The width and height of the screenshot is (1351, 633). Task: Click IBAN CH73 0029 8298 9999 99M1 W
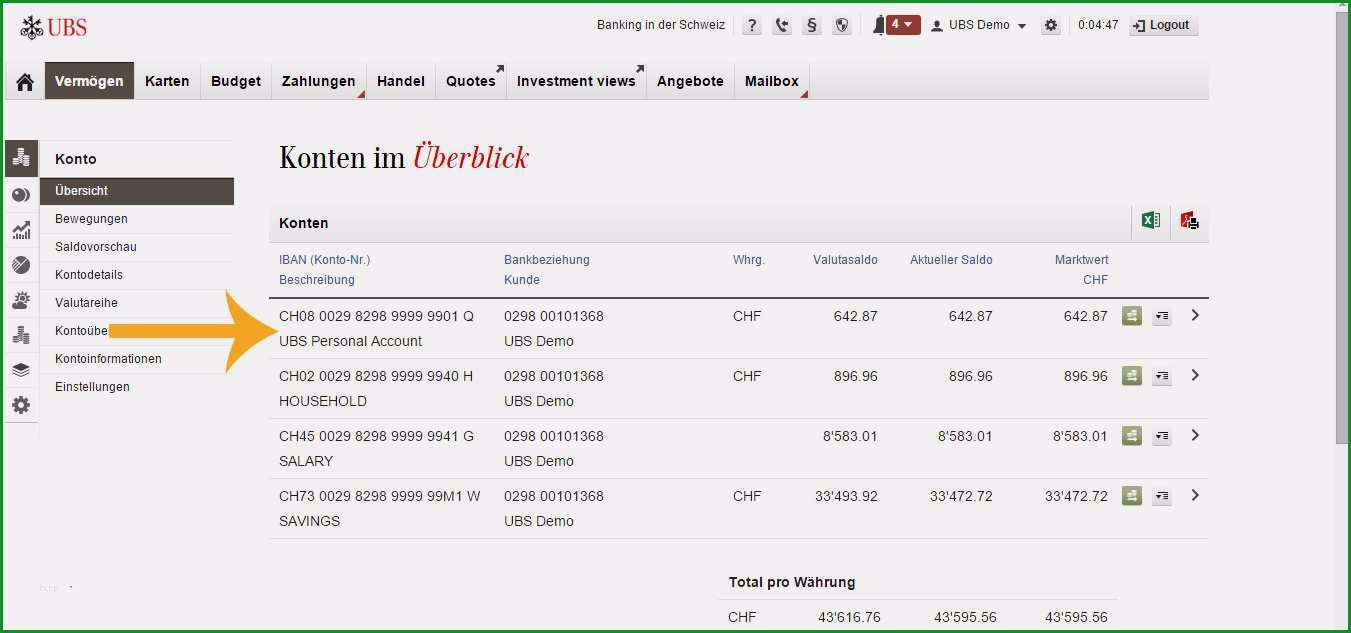[380, 496]
